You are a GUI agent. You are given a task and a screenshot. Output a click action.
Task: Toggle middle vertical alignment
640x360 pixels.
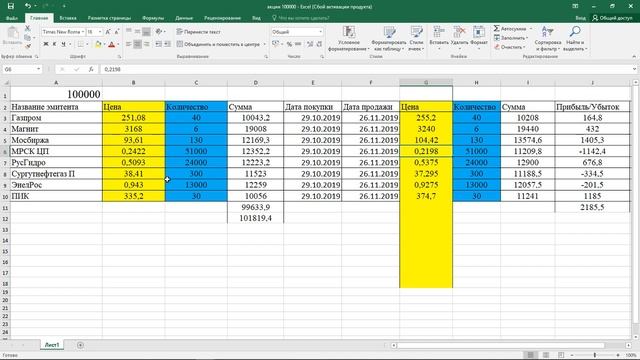tap(138, 31)
